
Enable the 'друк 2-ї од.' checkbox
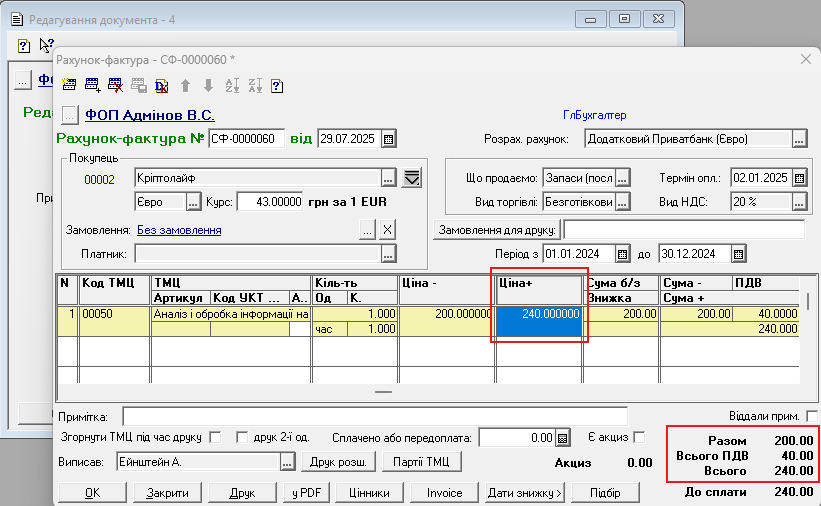(x=241, y=437)
